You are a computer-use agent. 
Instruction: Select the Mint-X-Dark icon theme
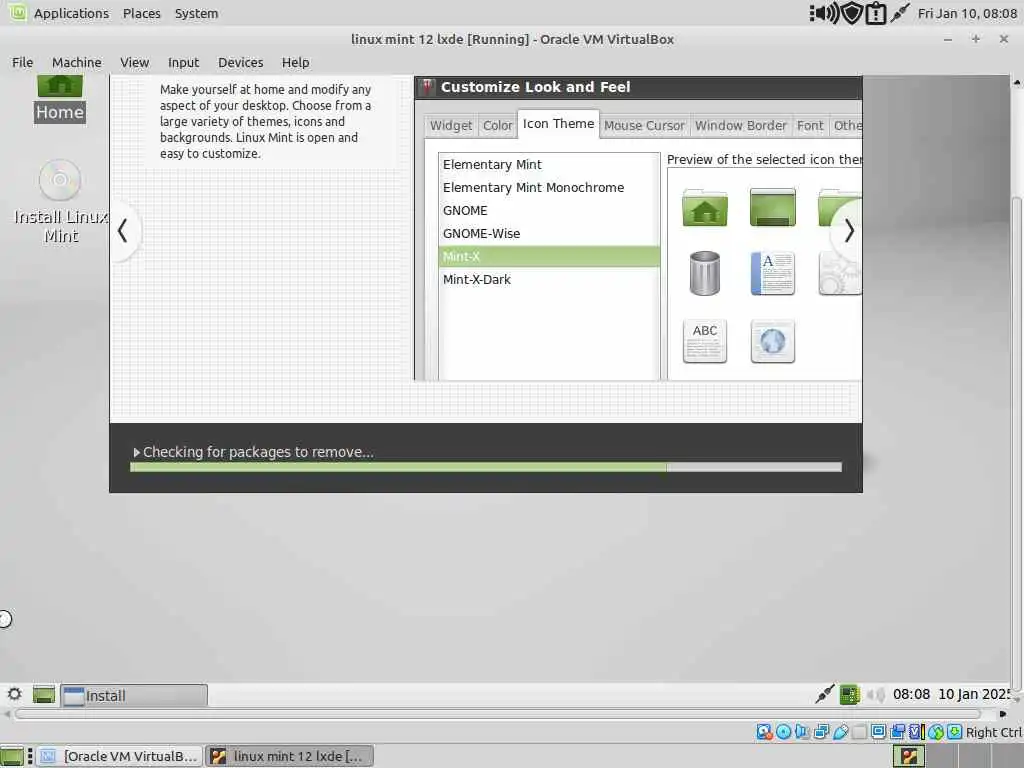pyautogui.click(x=549, y=280)
